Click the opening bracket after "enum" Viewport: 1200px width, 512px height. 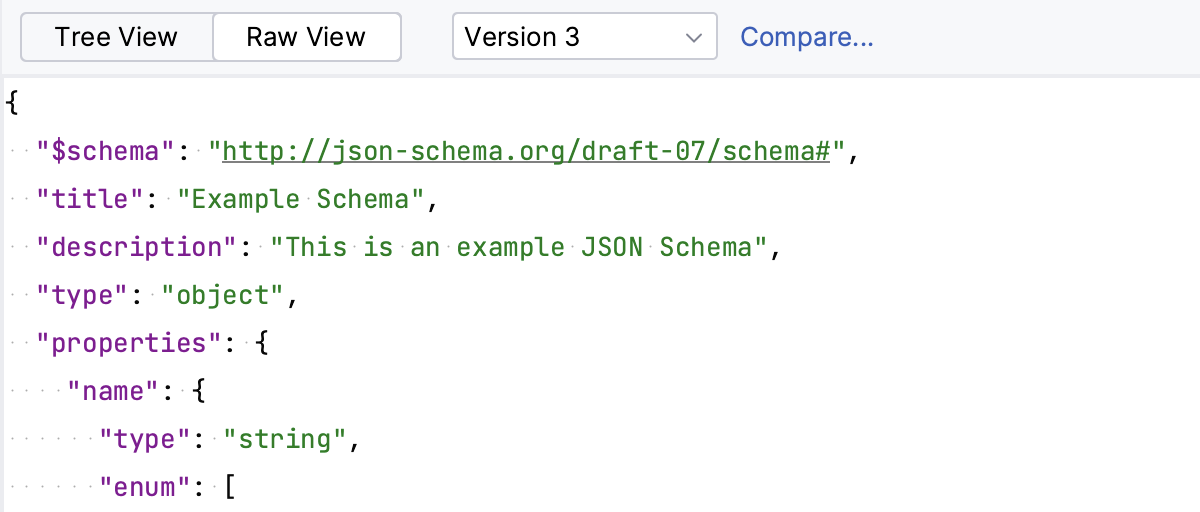[231, 487]
